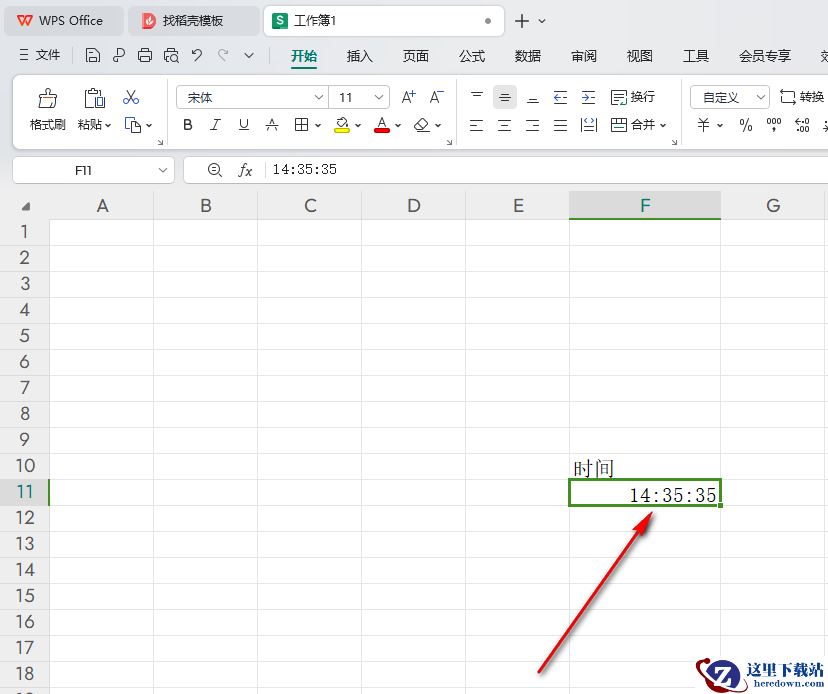This screenshot has height=694, width=828.
Task: Toggle middle vertical alignment
Action: click(505, 97)
